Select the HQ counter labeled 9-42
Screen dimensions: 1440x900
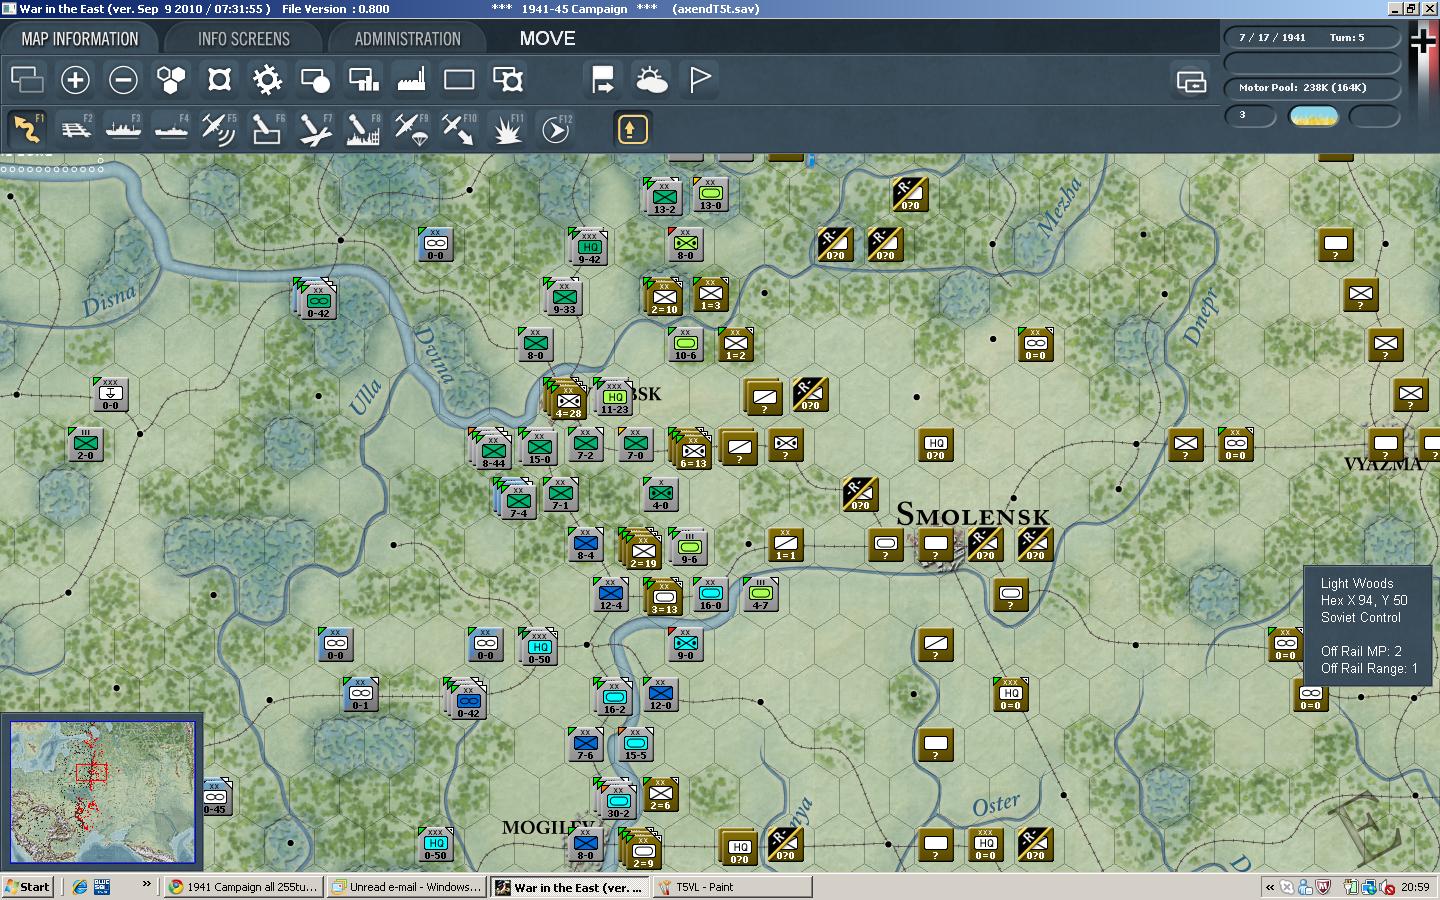(x=589, y=246)
